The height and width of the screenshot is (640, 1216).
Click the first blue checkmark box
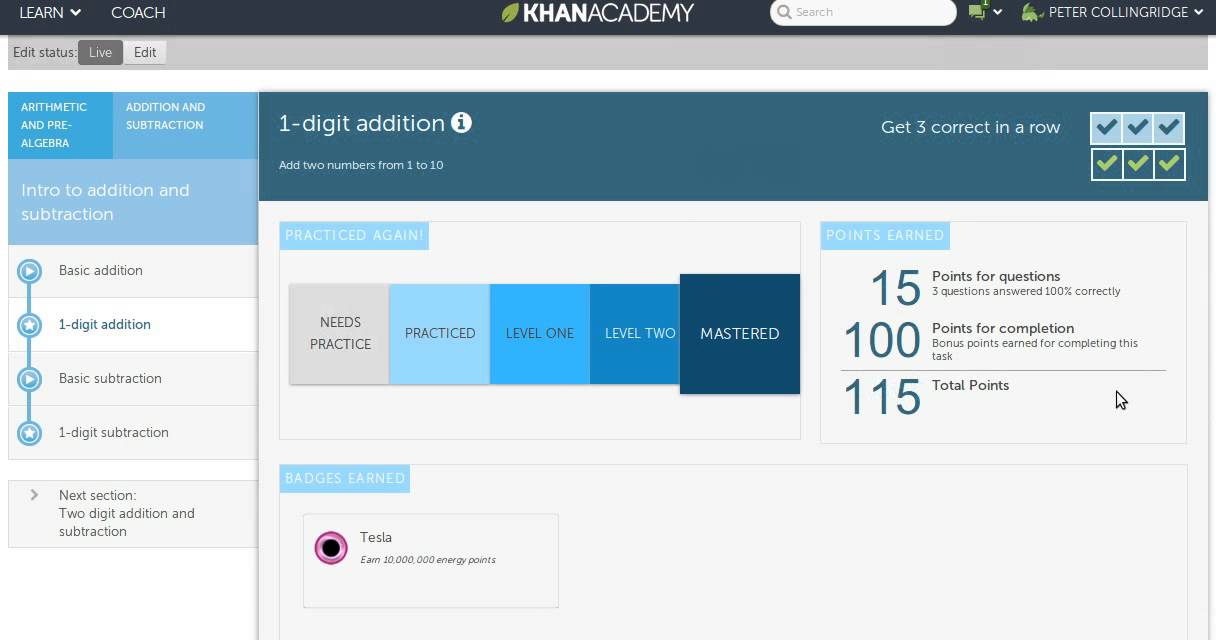[x=1106, y=128]
